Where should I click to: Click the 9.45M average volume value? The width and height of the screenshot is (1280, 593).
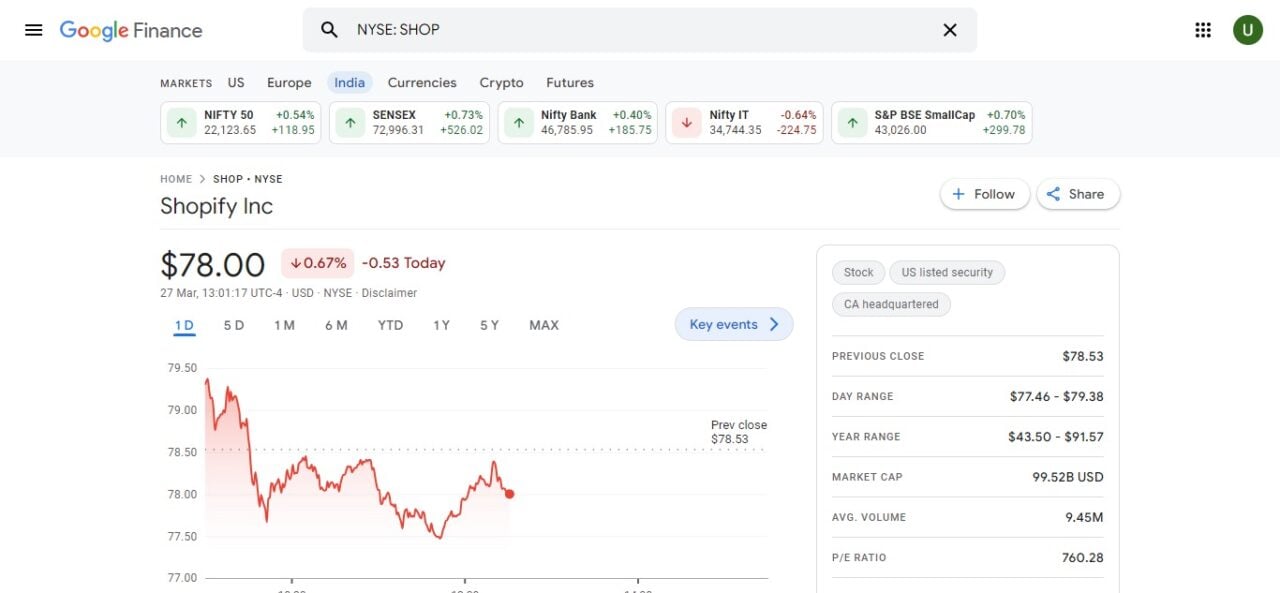tap(1085, 517)
